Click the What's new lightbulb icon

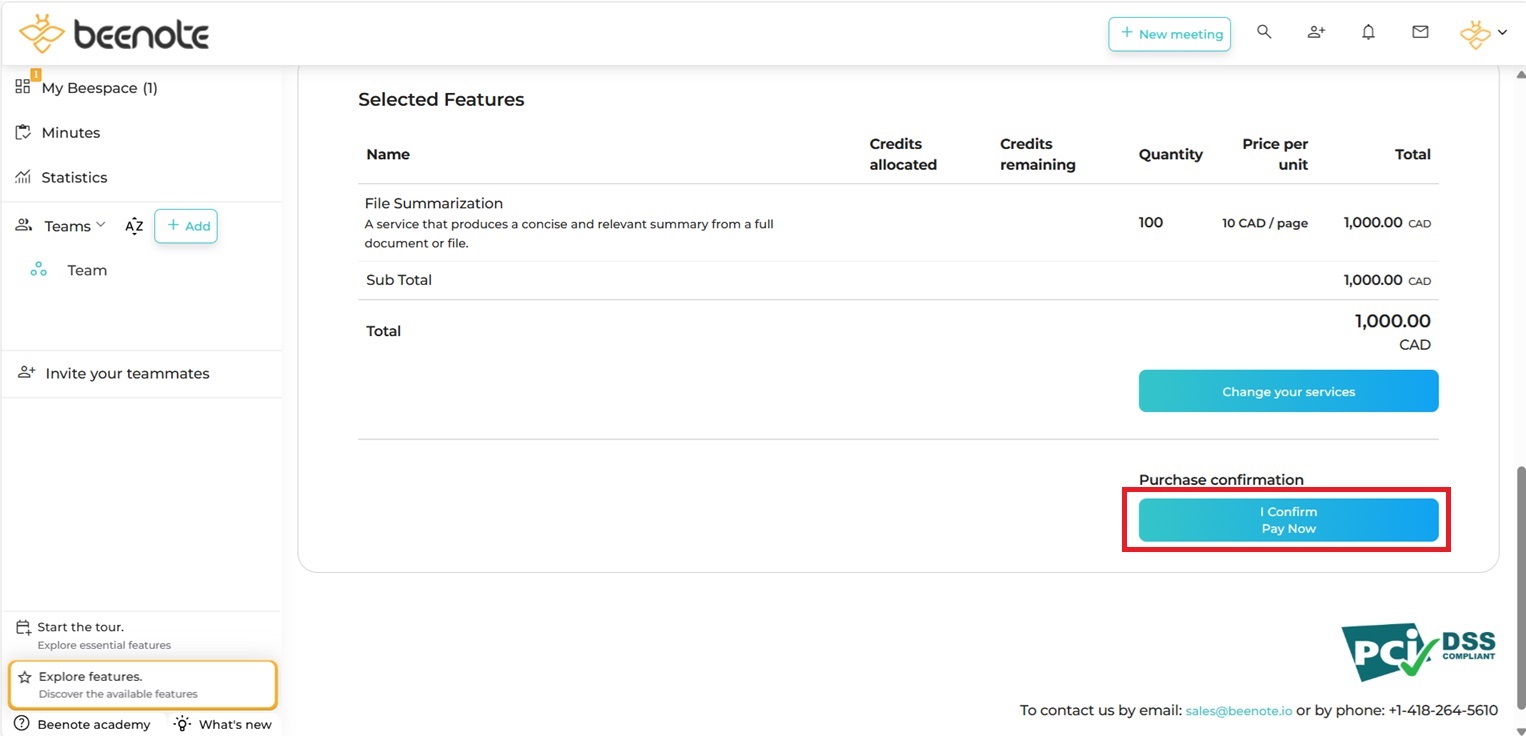[x=182, y=723]
